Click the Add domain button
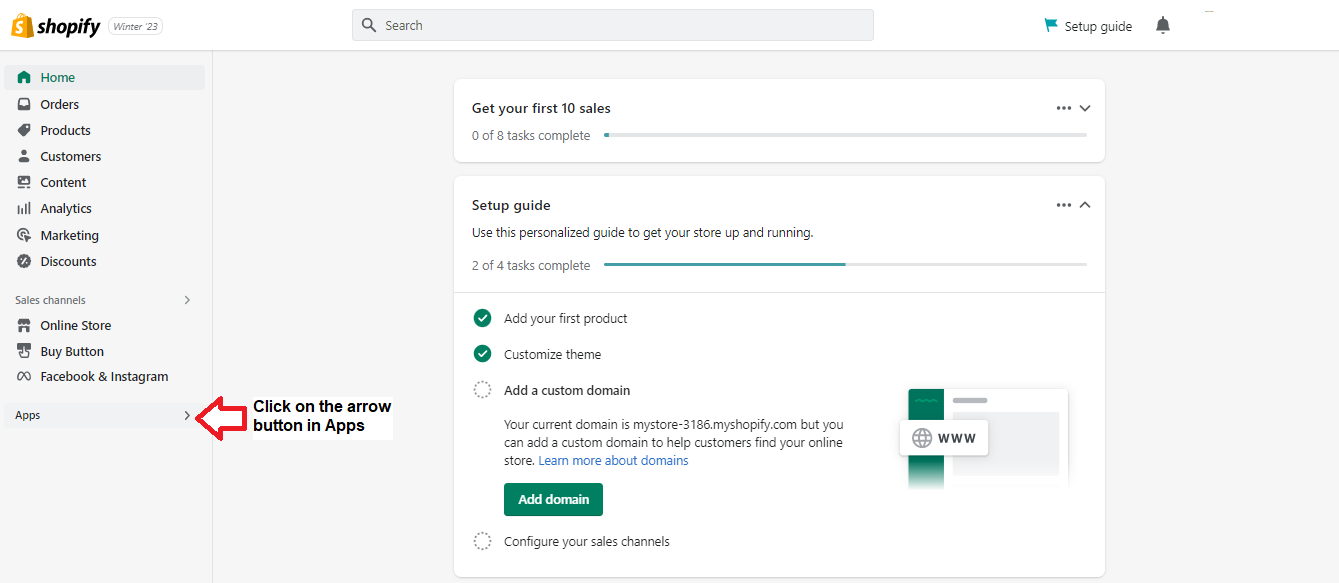 point(553,499)
